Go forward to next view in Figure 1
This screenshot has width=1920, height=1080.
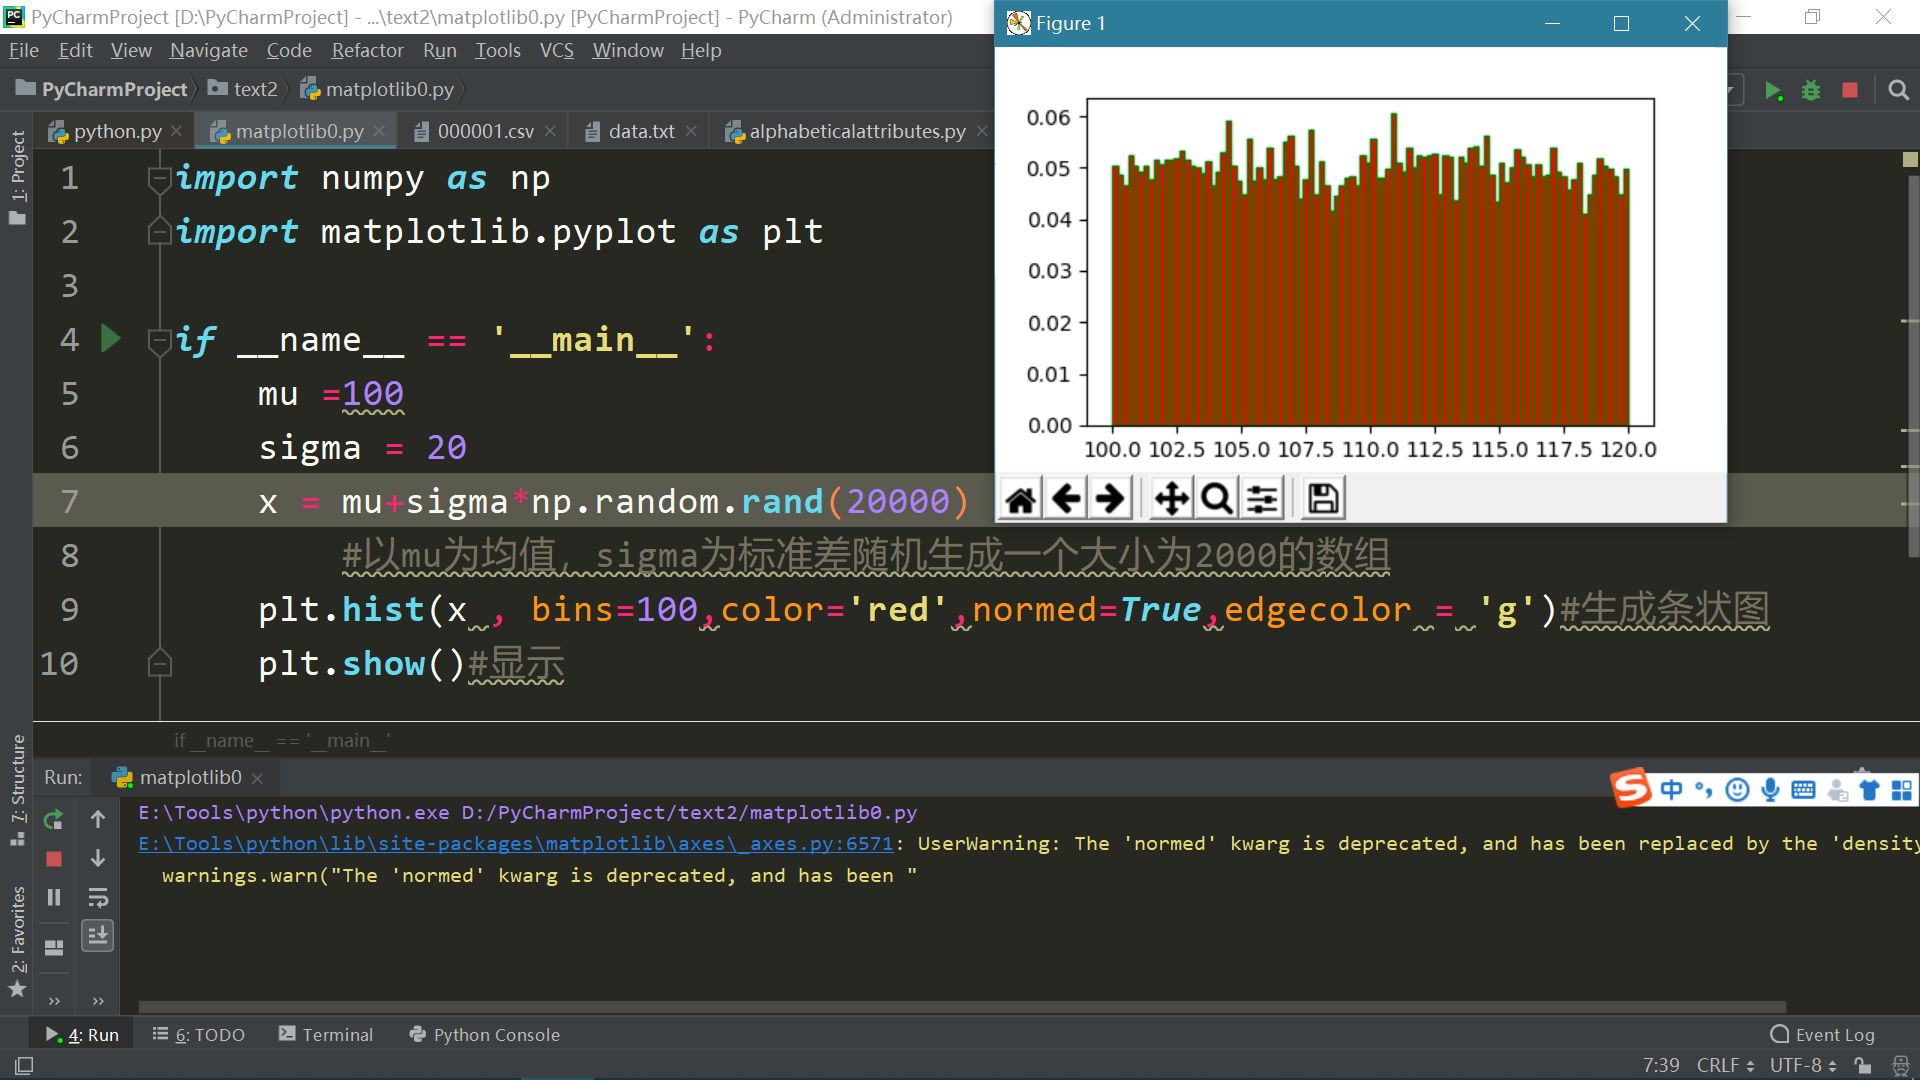click(1110, 499)
